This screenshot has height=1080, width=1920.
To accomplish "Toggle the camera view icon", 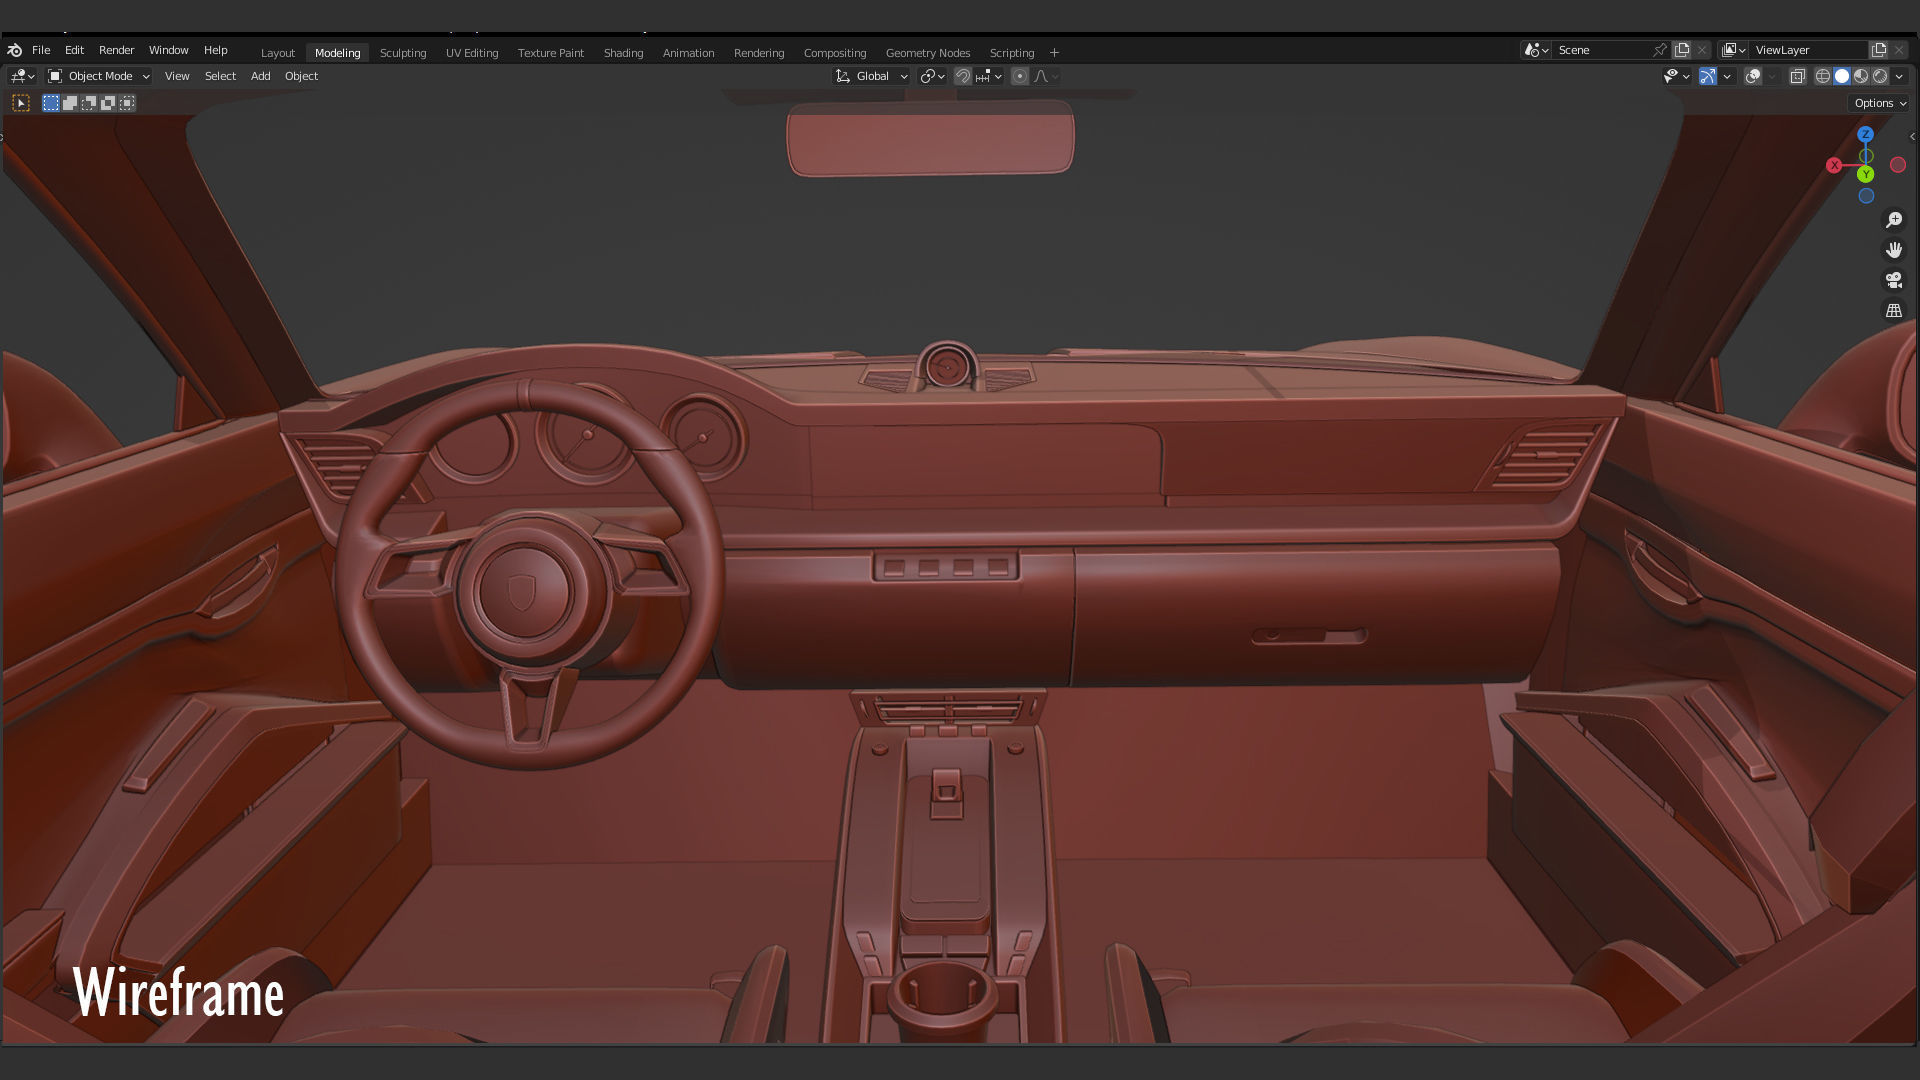I will [1894, 280].
